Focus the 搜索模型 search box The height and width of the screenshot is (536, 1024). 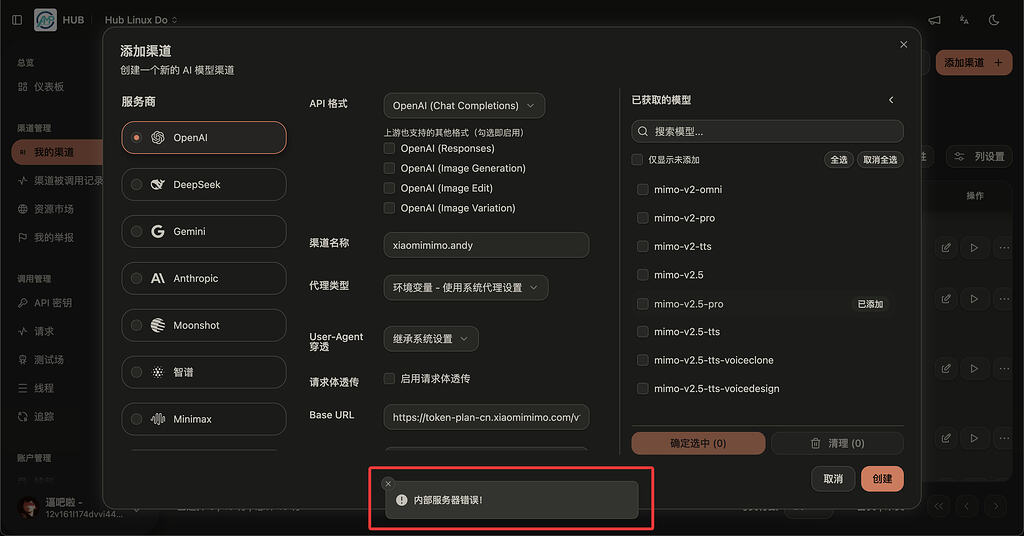tap(767, 131)
